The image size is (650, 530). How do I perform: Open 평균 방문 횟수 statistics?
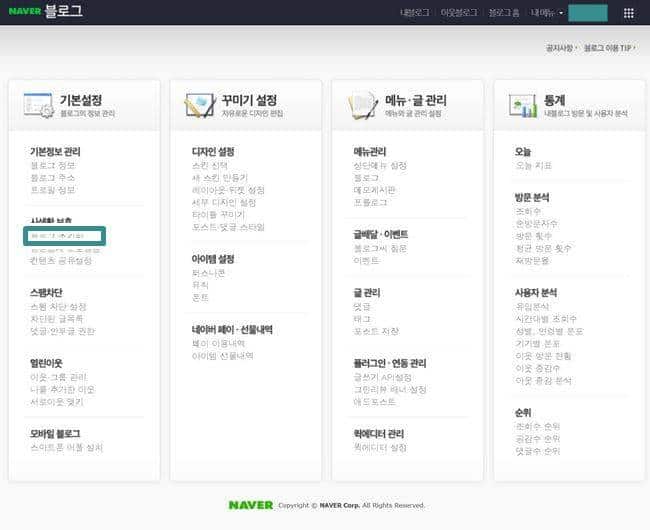pyautogui.click(x=543, y=248)
